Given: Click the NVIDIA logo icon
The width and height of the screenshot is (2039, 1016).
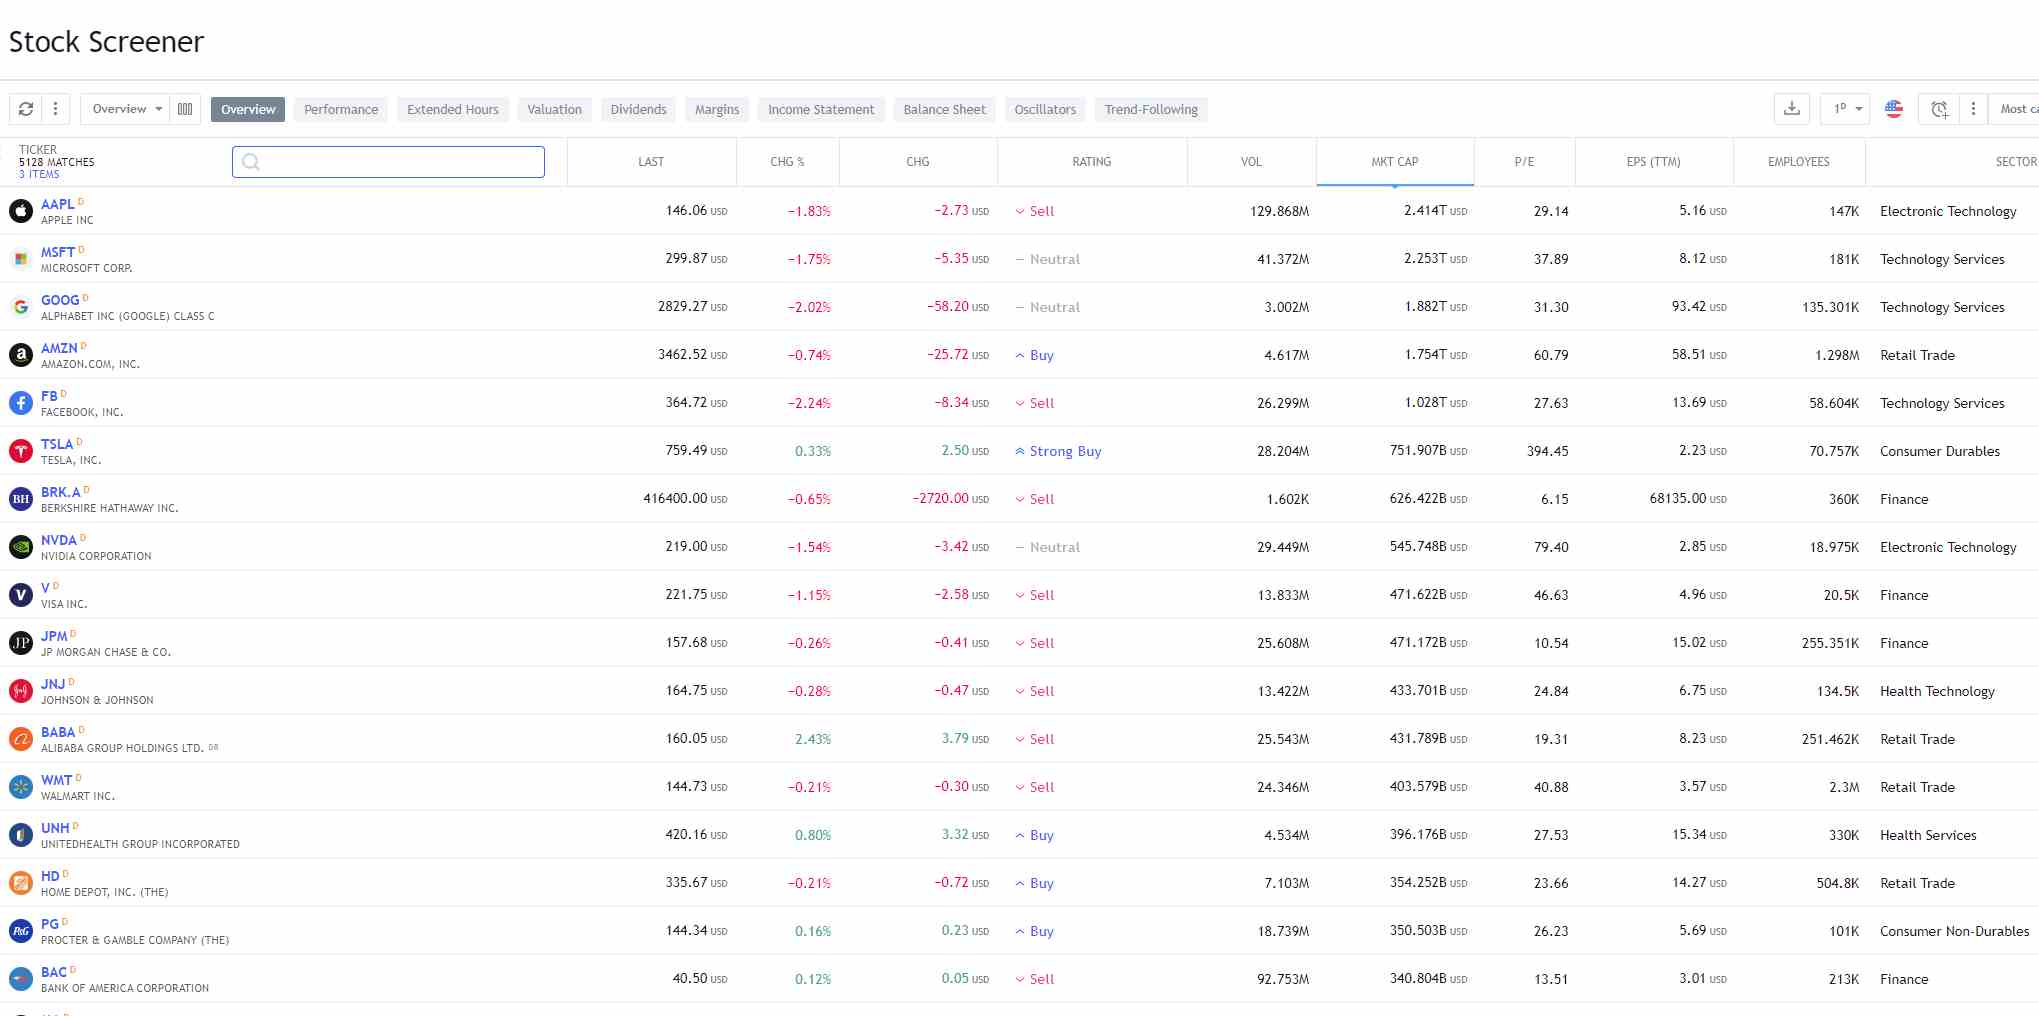Looking at the screenshot, I should coord(21,547).
